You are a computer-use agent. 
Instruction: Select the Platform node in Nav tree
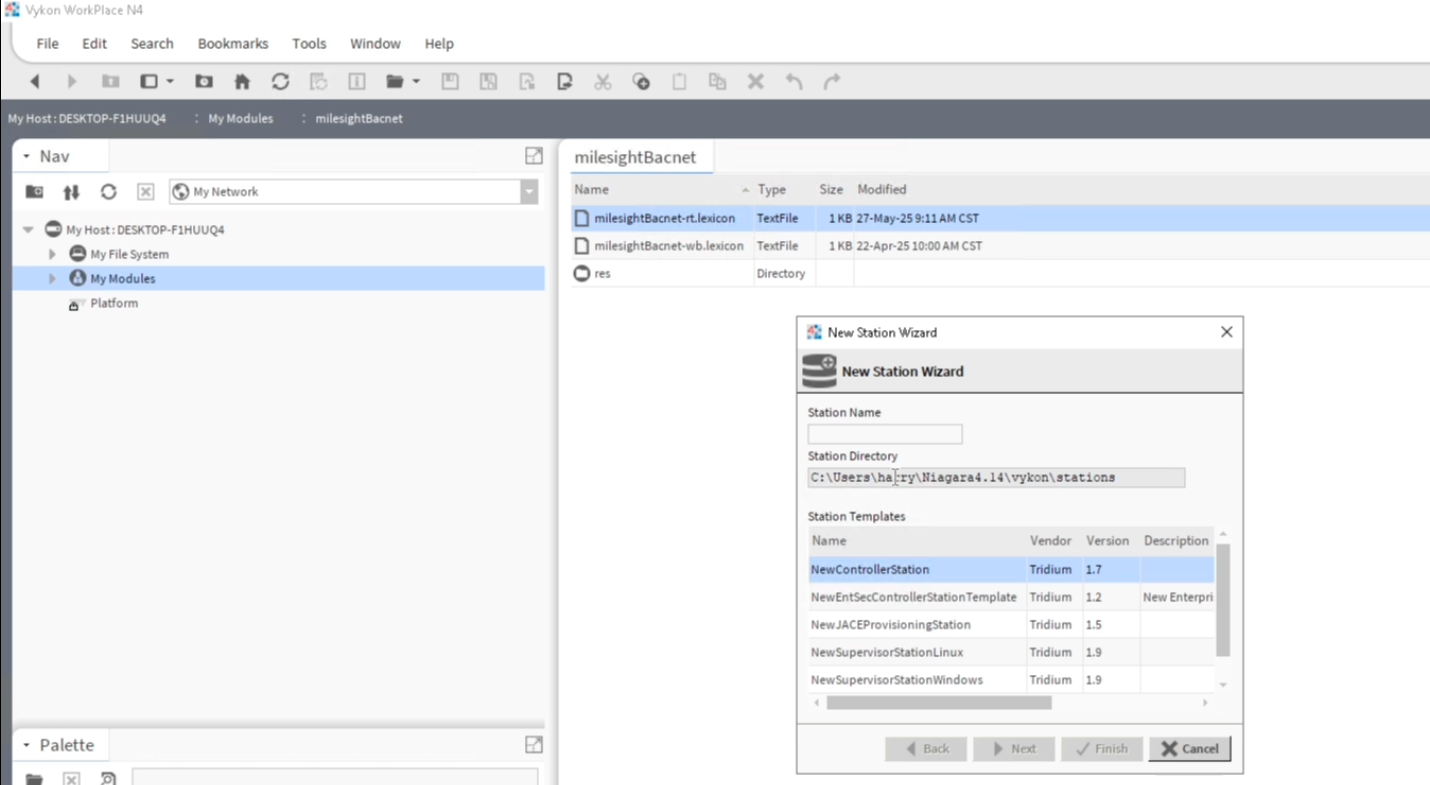coord(114,303)
